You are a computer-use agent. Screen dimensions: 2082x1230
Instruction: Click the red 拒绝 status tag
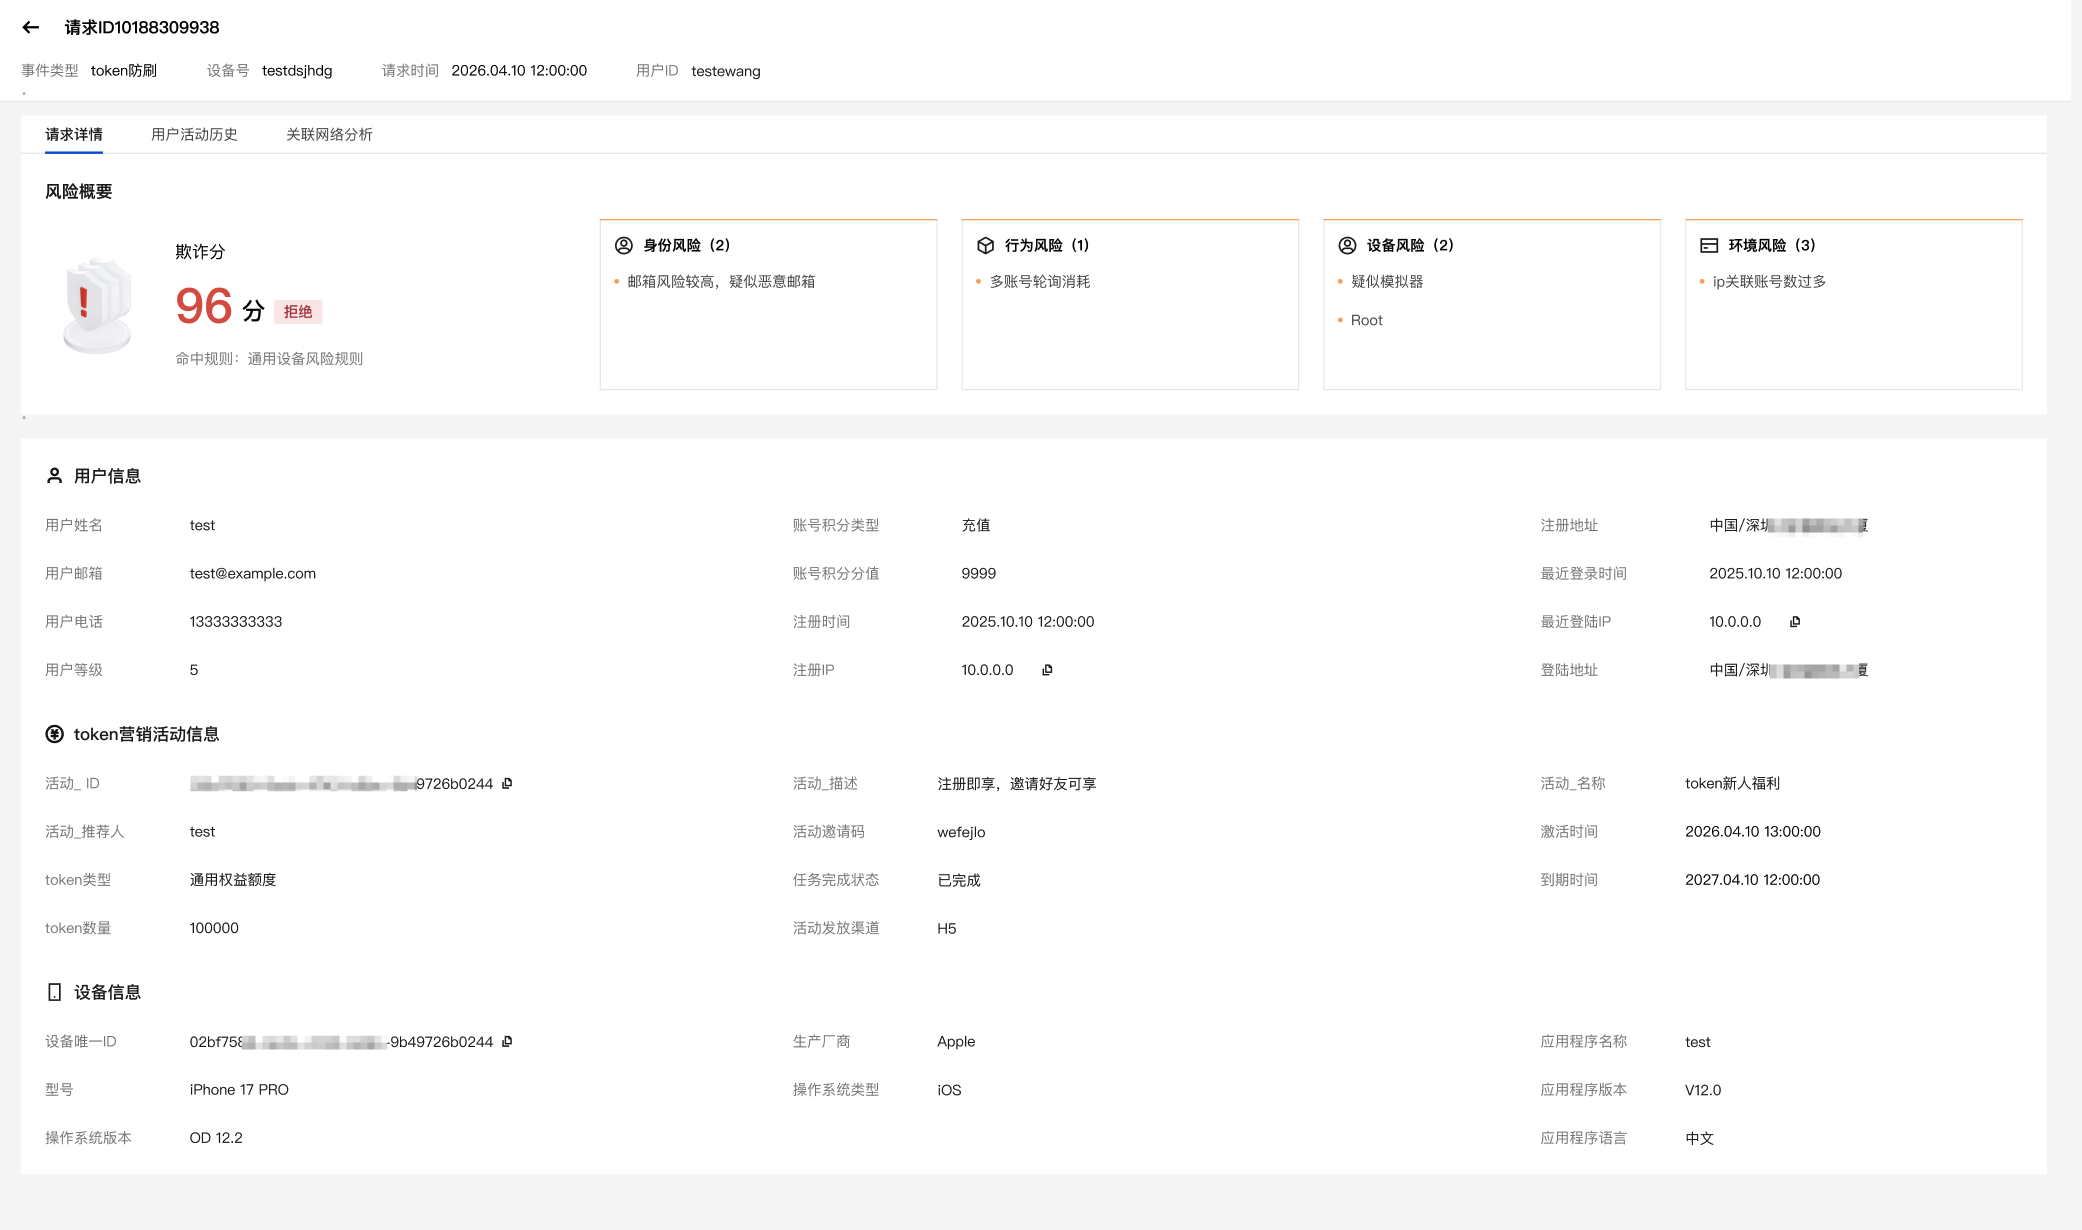tap(297, 312)
